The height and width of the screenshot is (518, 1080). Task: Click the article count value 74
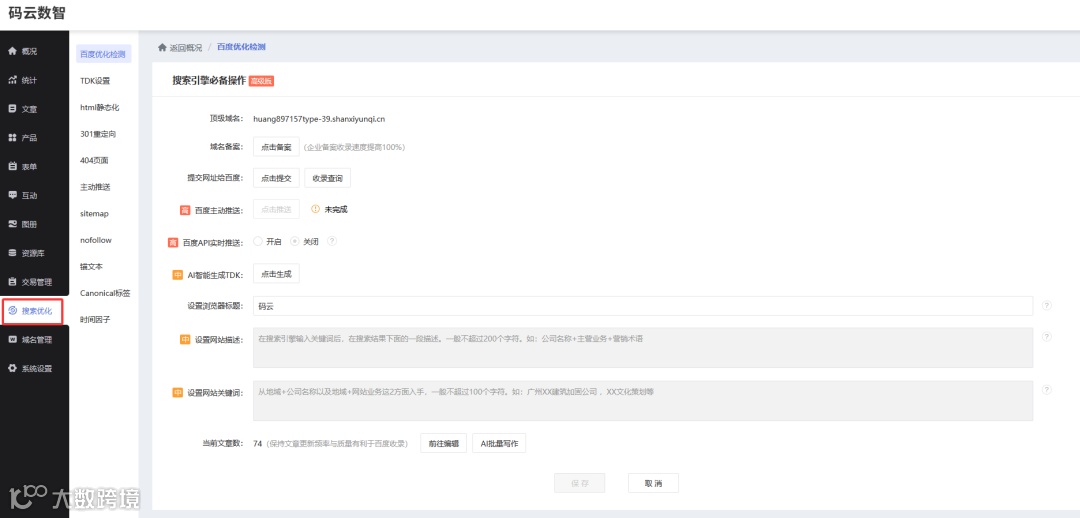click(x=258, y=444)
